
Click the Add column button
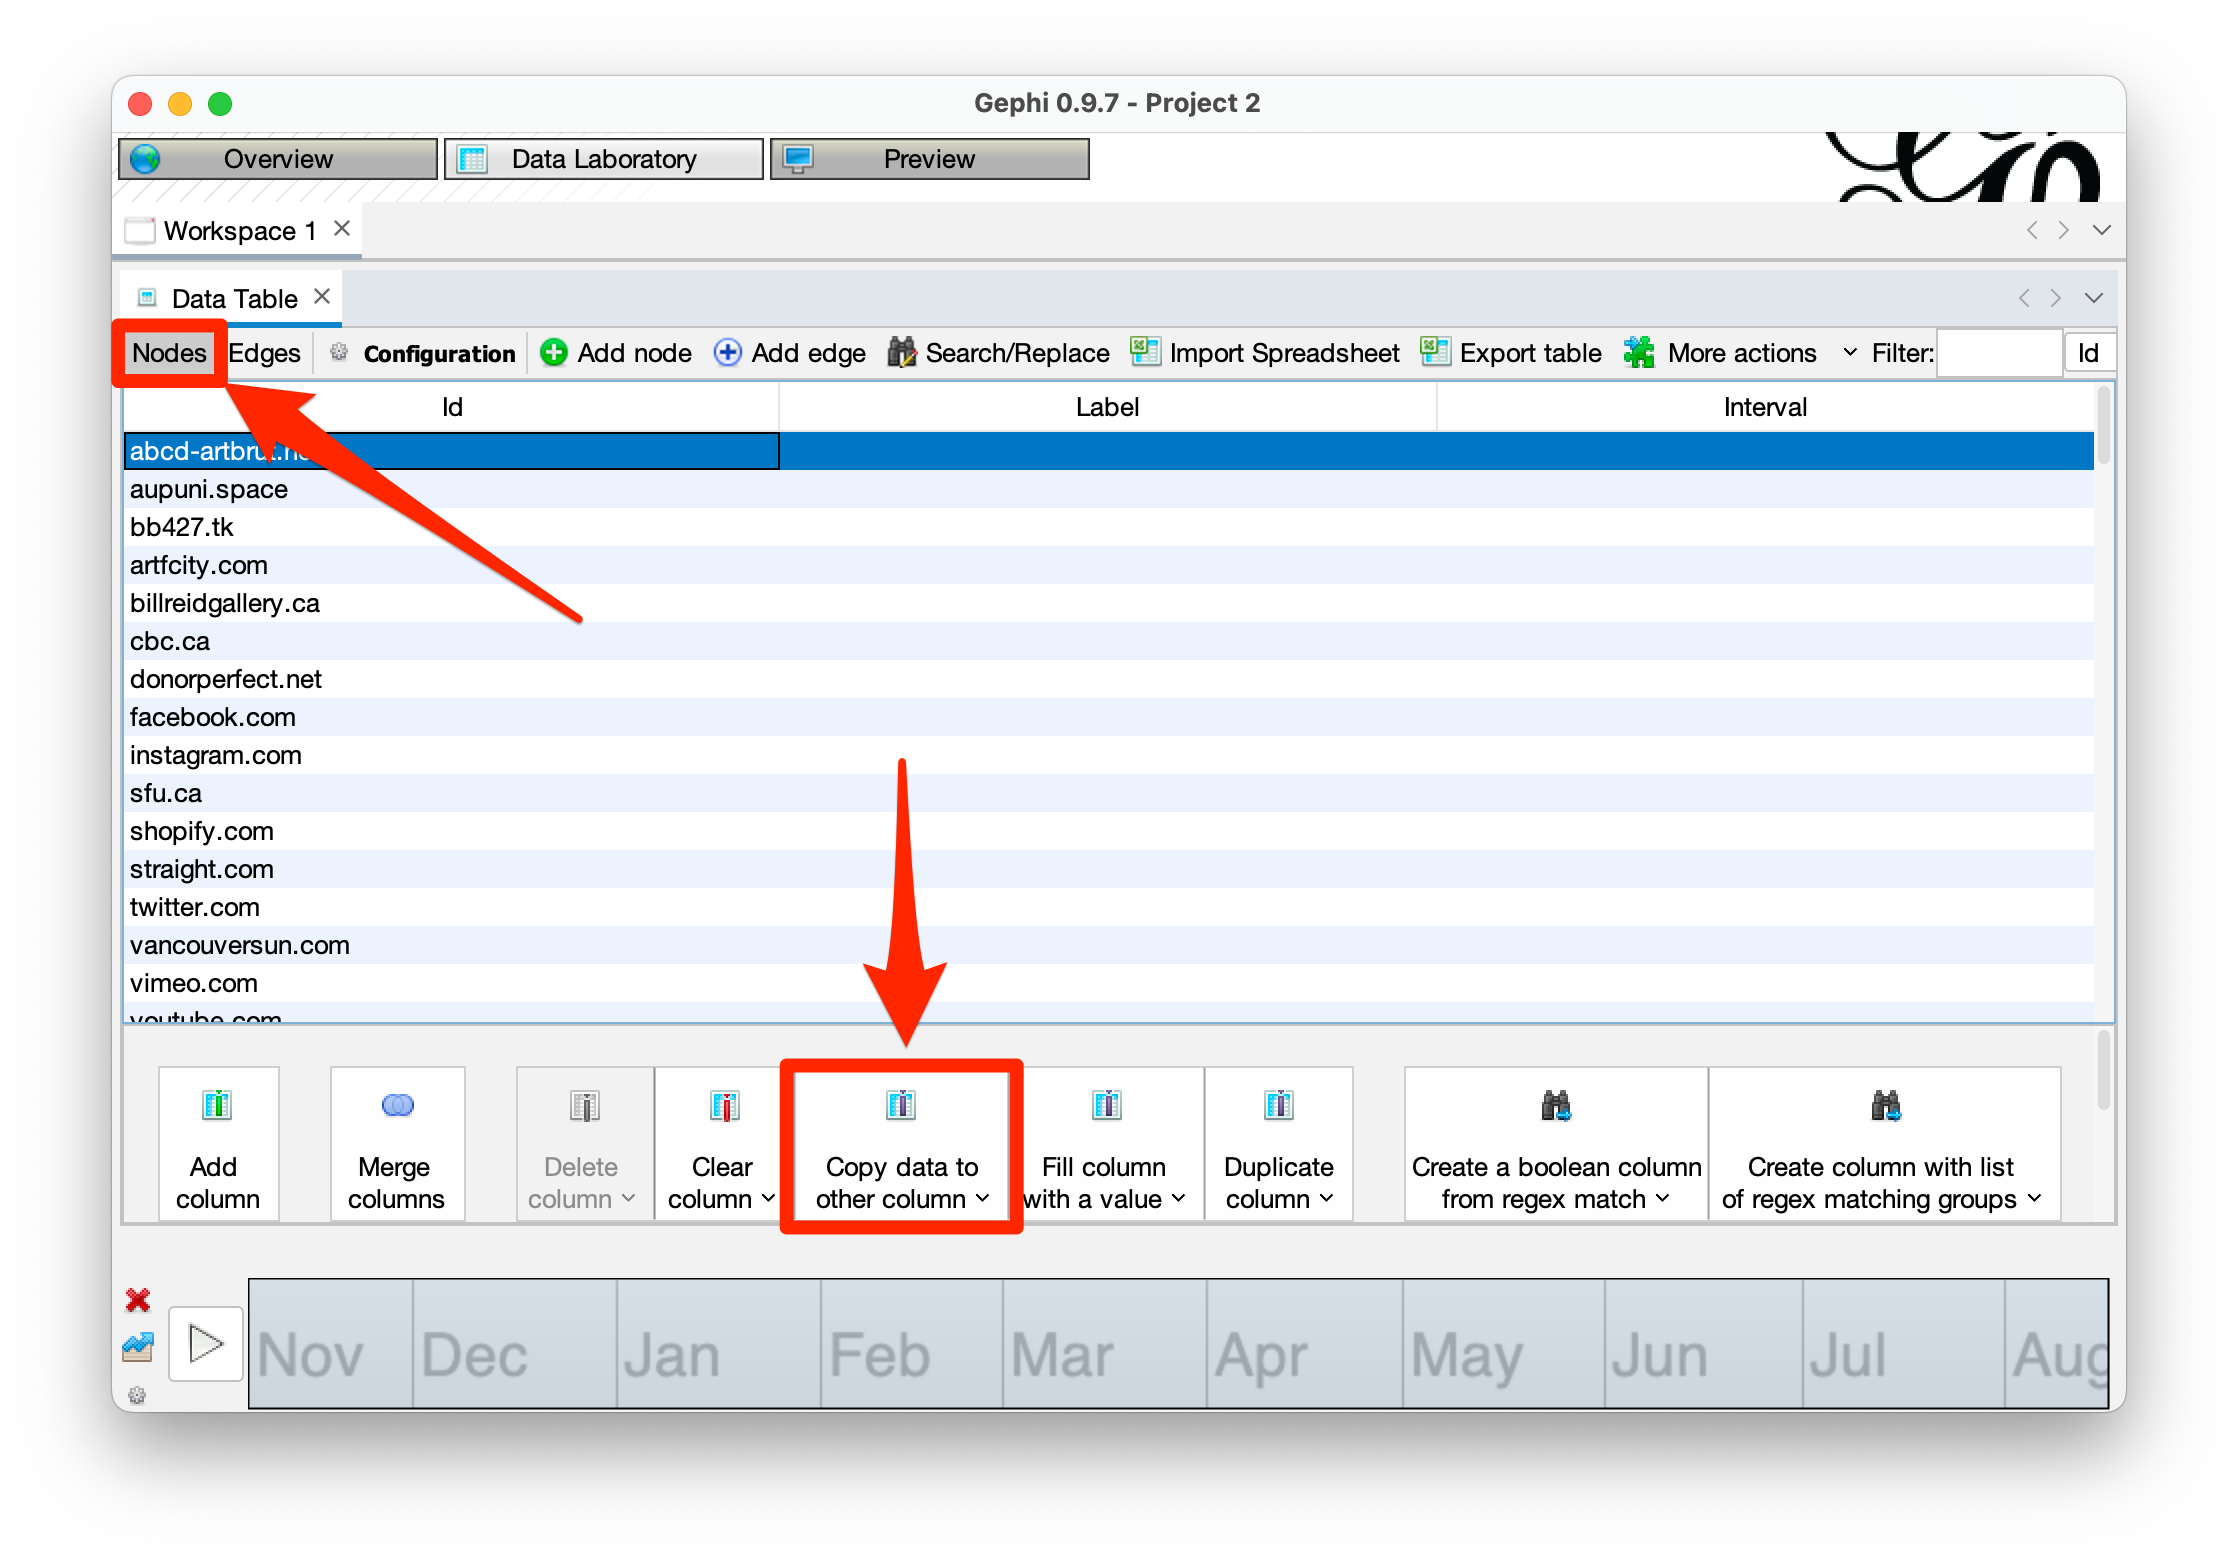coord(218,1145)
